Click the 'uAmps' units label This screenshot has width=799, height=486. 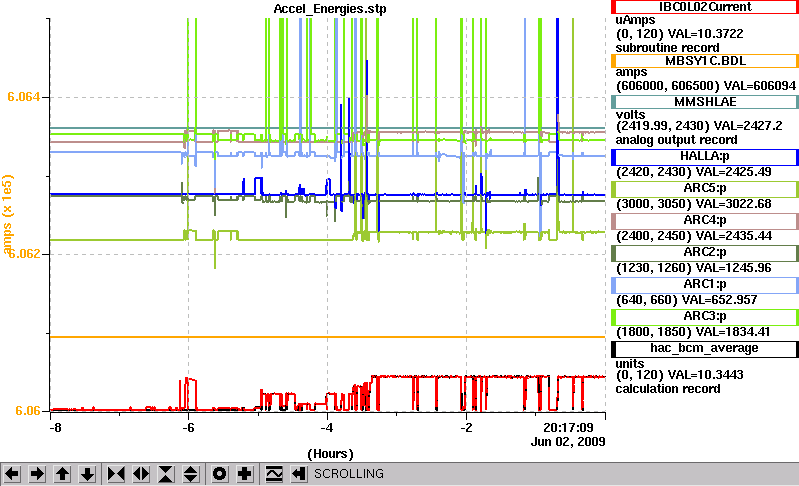[635, 20]
